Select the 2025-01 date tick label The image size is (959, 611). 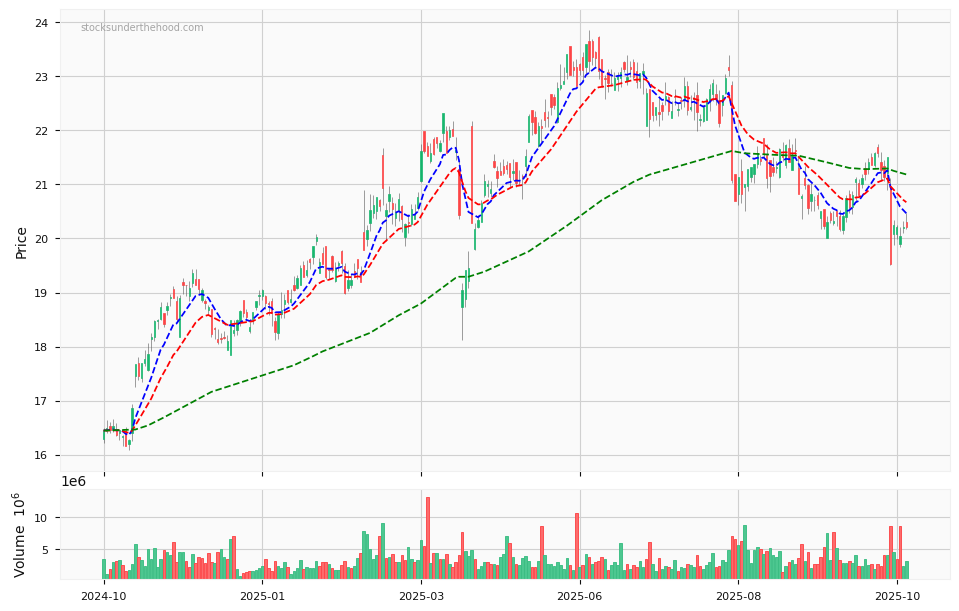262,596
